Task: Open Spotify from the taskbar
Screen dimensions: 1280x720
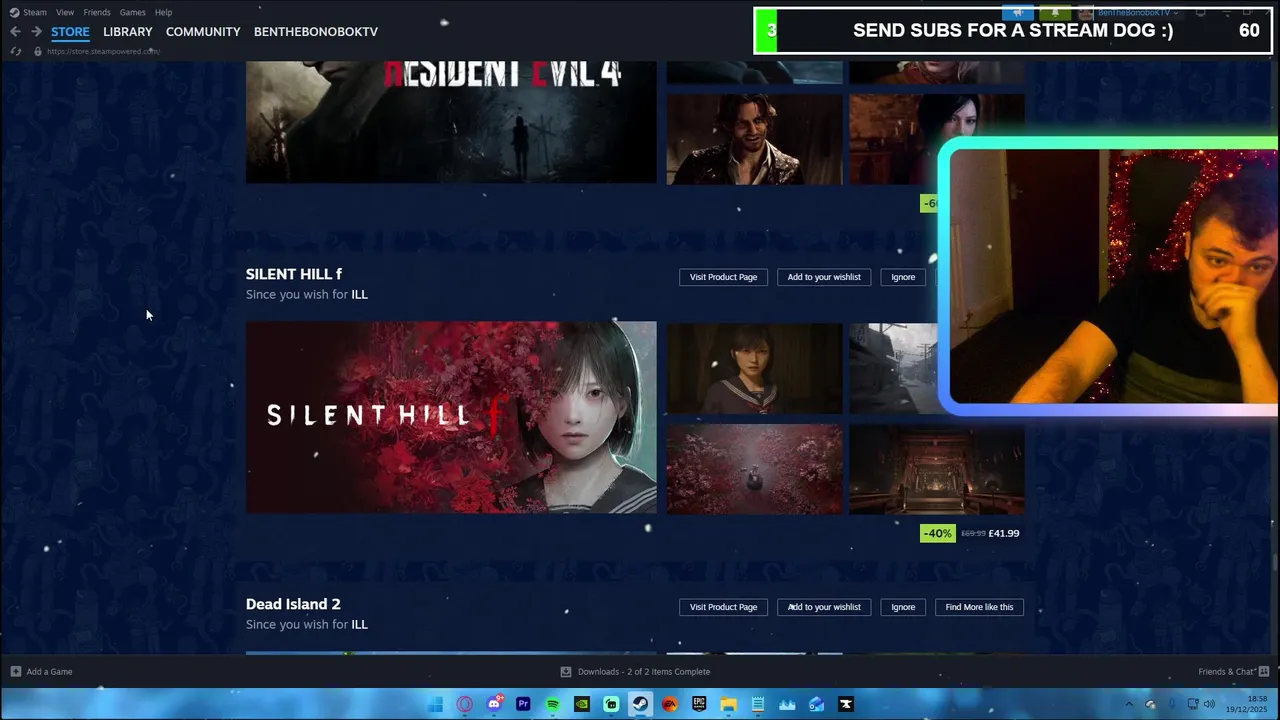Action: 553,704
